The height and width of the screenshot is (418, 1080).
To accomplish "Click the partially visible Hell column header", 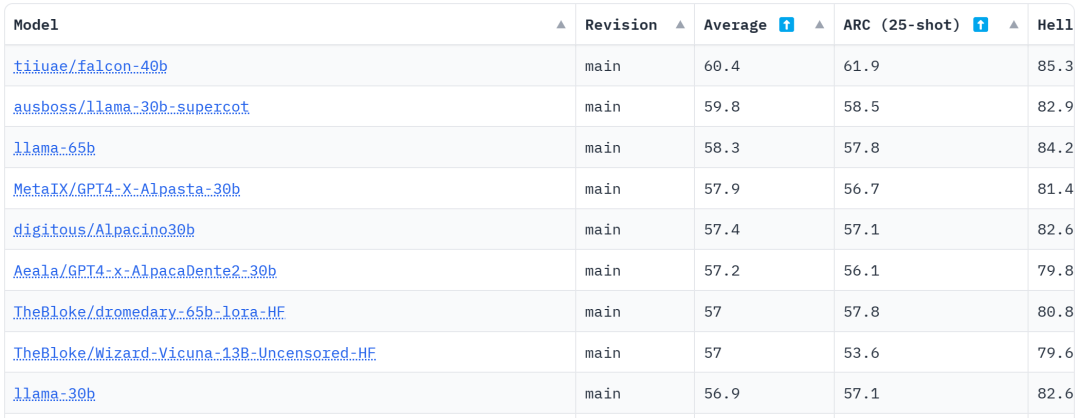I will [x=1055, y=25].
